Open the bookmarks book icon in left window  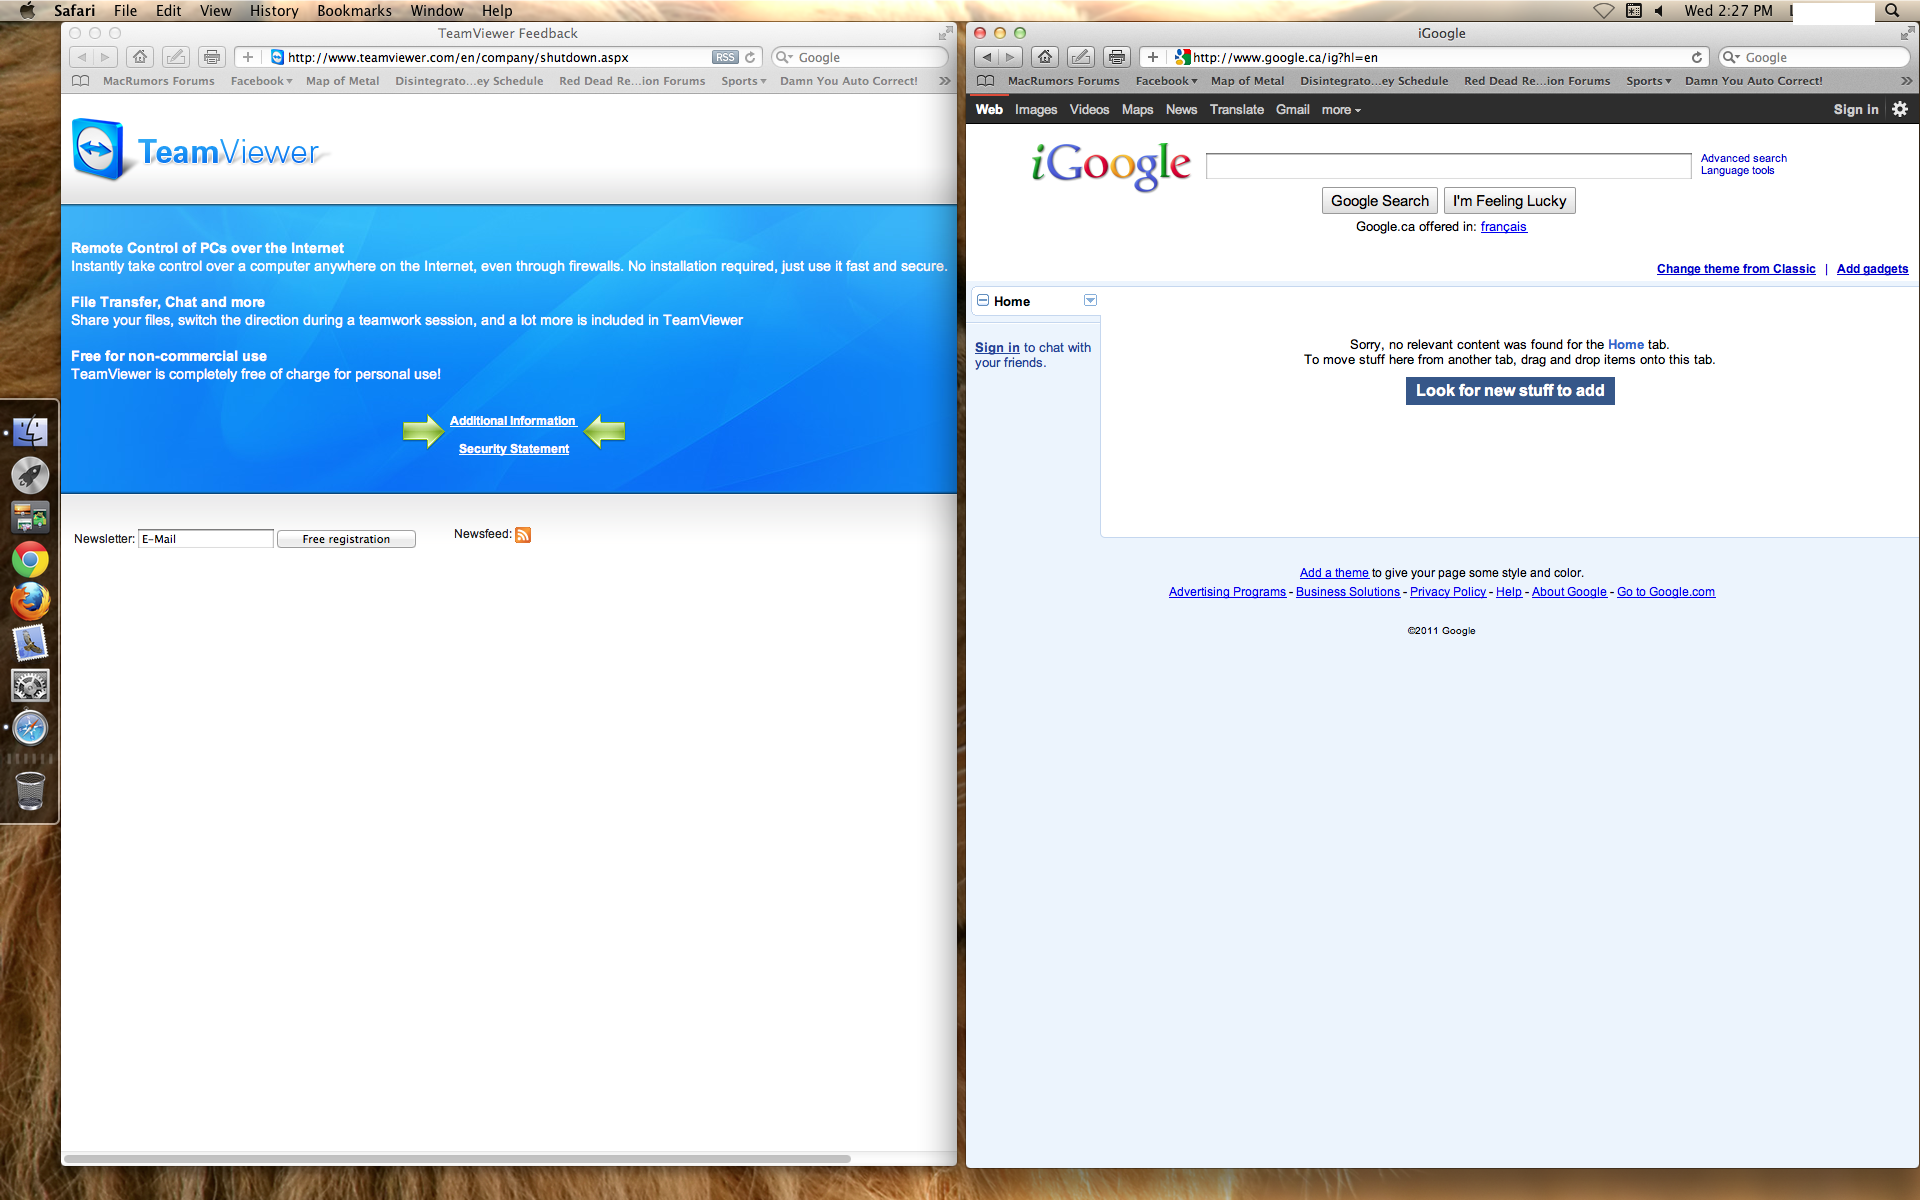tap(81, 81)
